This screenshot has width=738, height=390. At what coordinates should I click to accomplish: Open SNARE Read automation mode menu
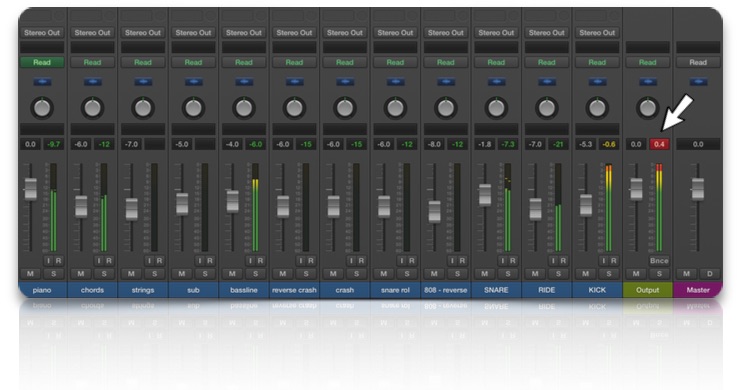[496, 62]
